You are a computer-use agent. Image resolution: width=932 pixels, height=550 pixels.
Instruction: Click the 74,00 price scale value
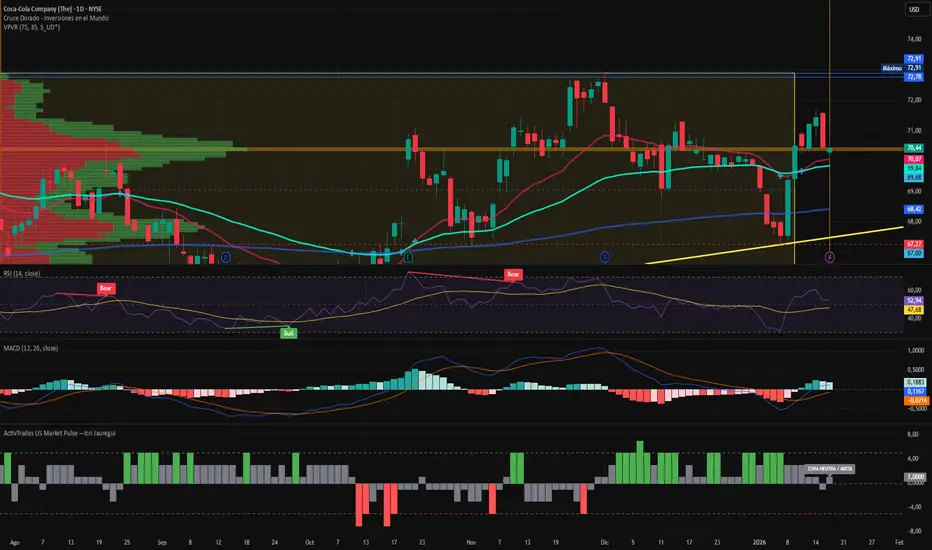click(x=914, y=39)
